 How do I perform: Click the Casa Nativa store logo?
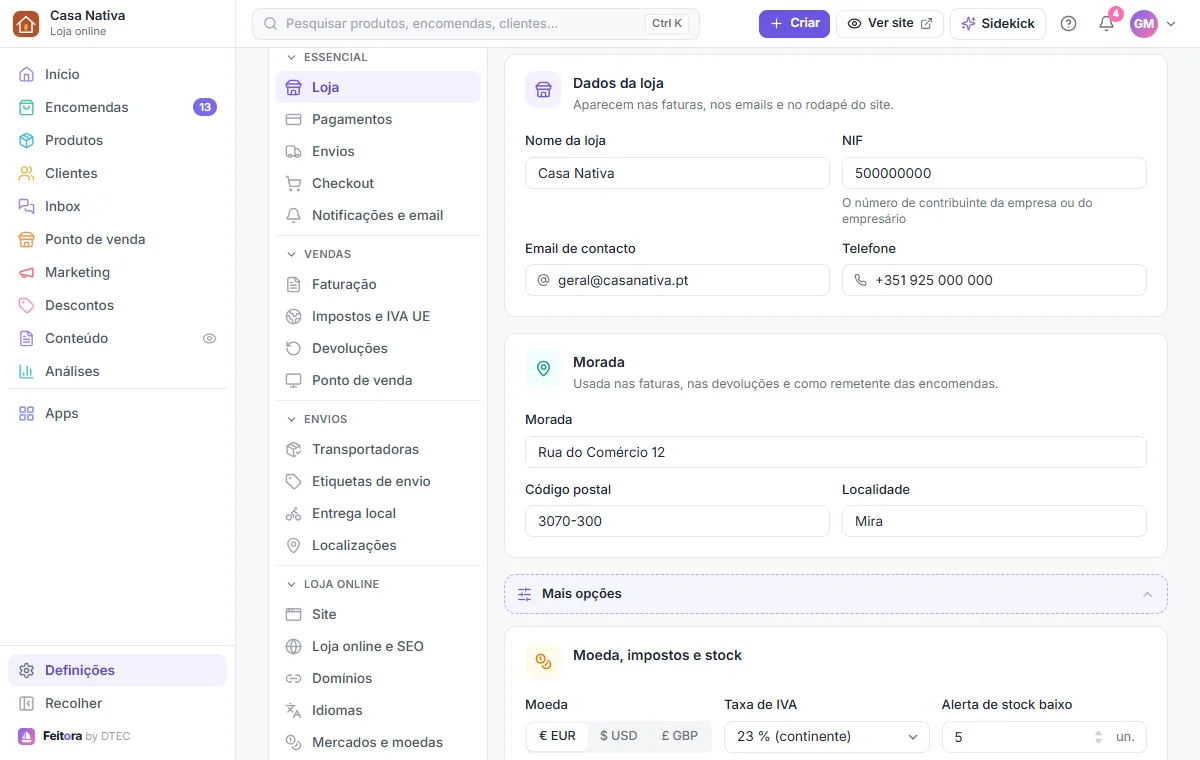(x=26, y=23)
